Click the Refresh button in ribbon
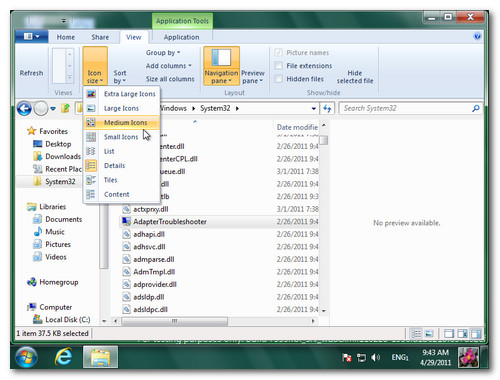Image resolution: width=500 pixels, height=380 pixels. click(31, 73)
